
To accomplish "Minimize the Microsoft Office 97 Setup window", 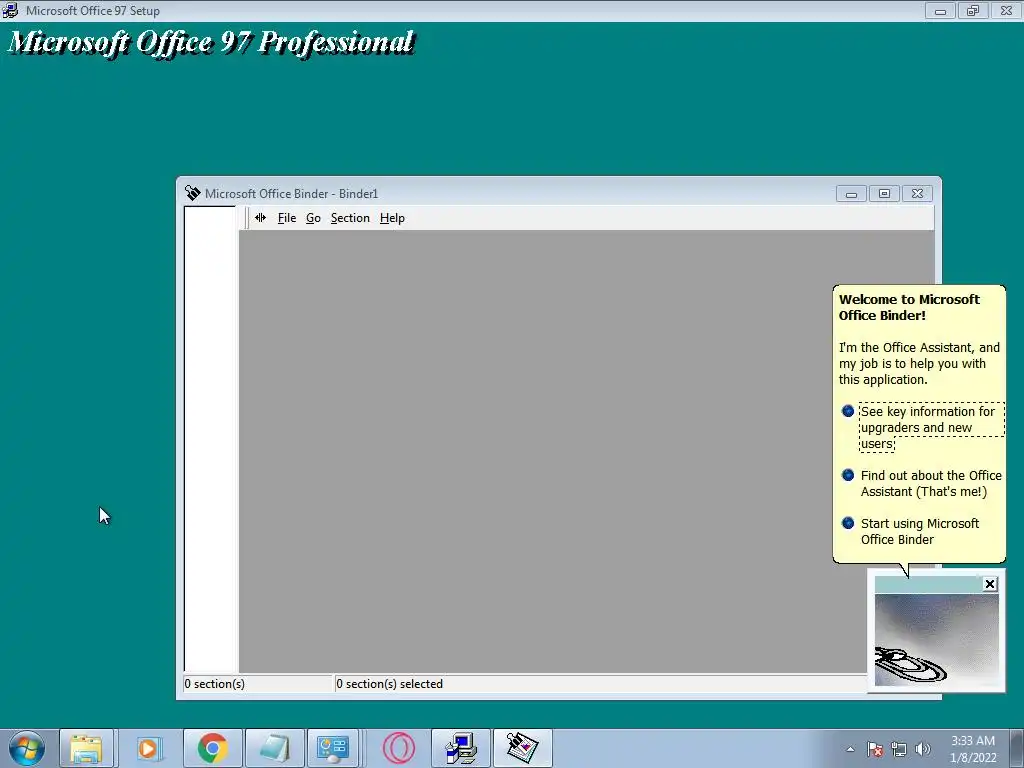I will [x=940, y=11].
